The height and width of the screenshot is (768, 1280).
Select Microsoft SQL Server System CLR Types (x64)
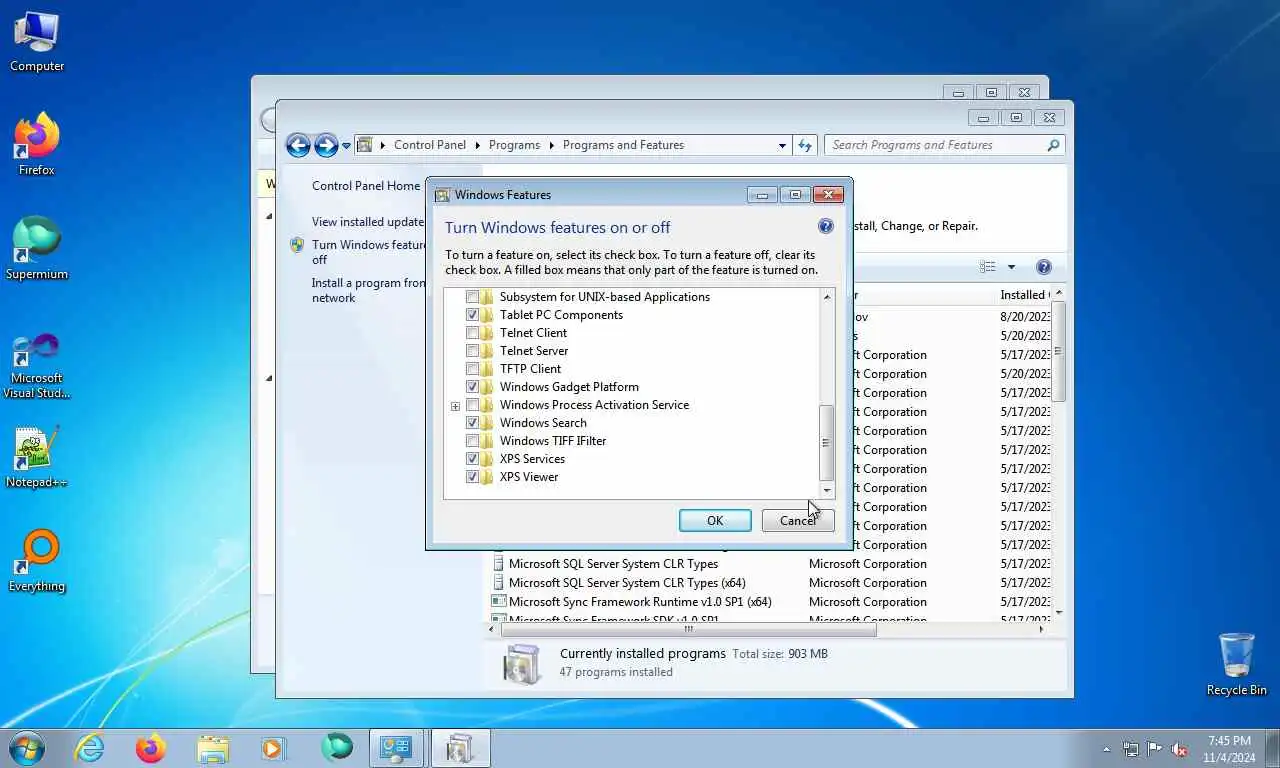click(x=627, y=583)
